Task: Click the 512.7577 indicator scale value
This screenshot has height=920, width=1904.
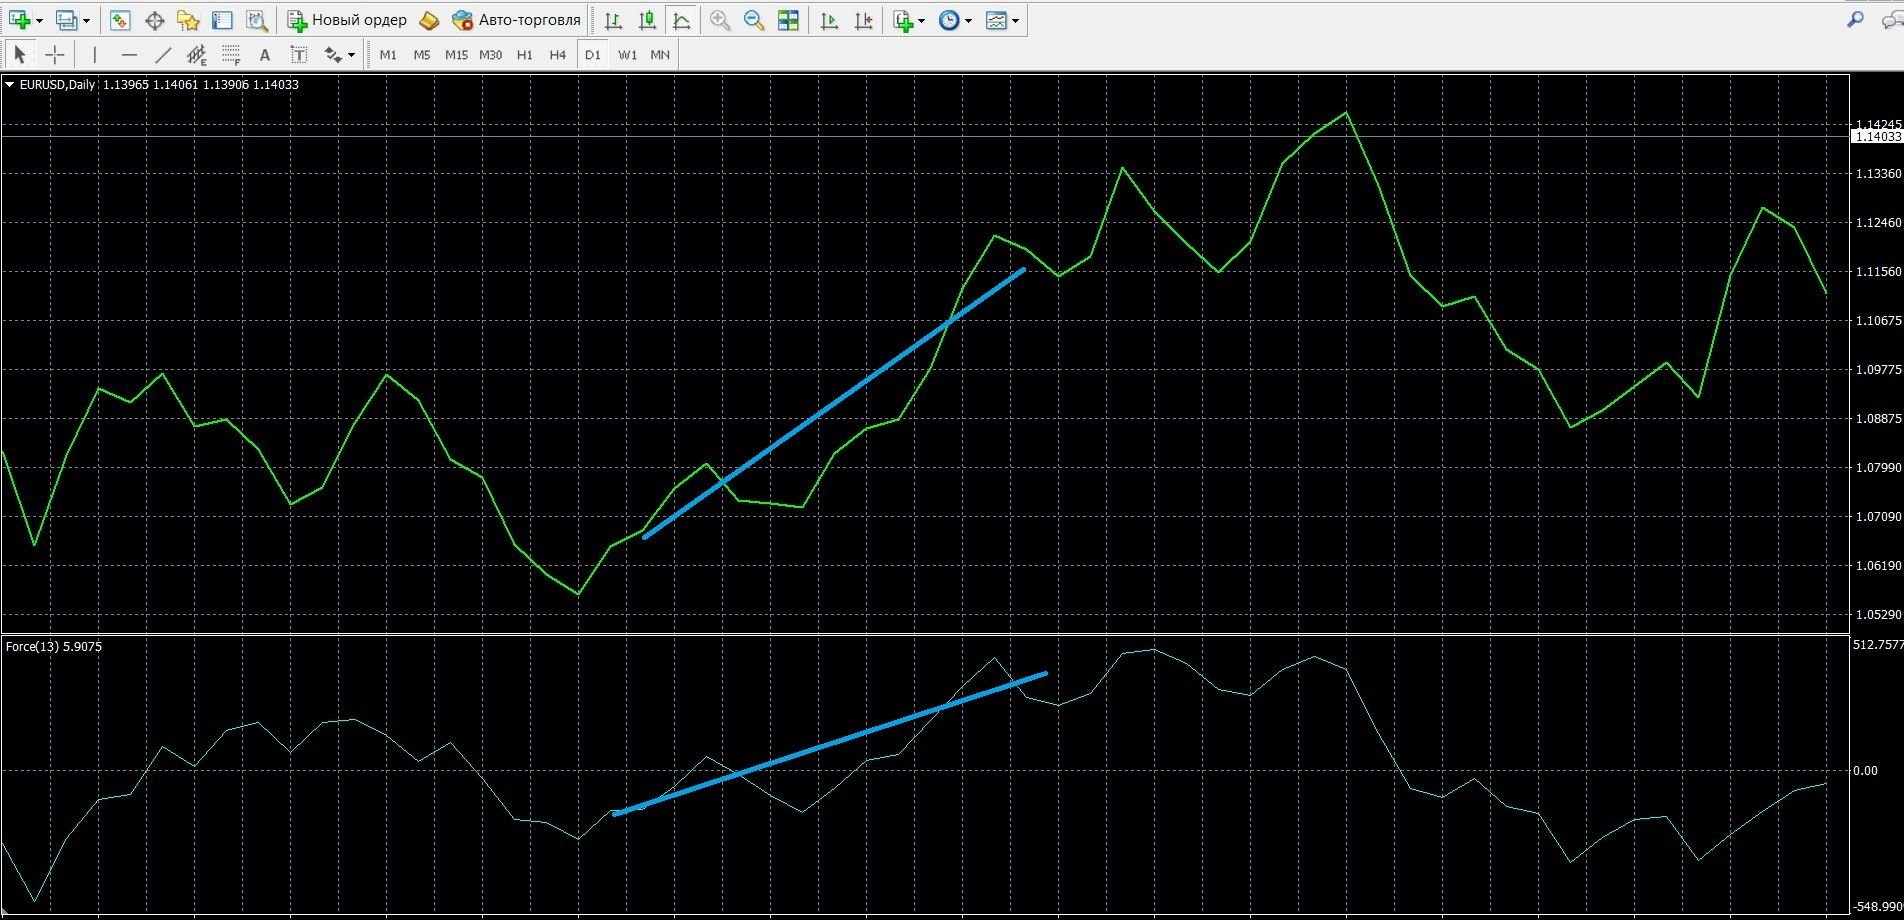Action: 1878,645
